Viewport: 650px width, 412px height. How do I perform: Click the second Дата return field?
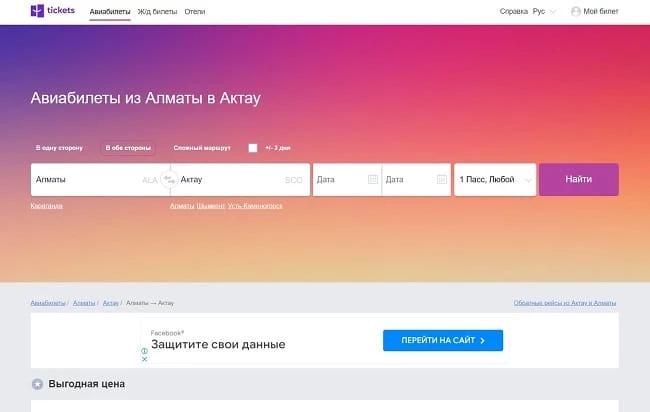tap(416, 179)
